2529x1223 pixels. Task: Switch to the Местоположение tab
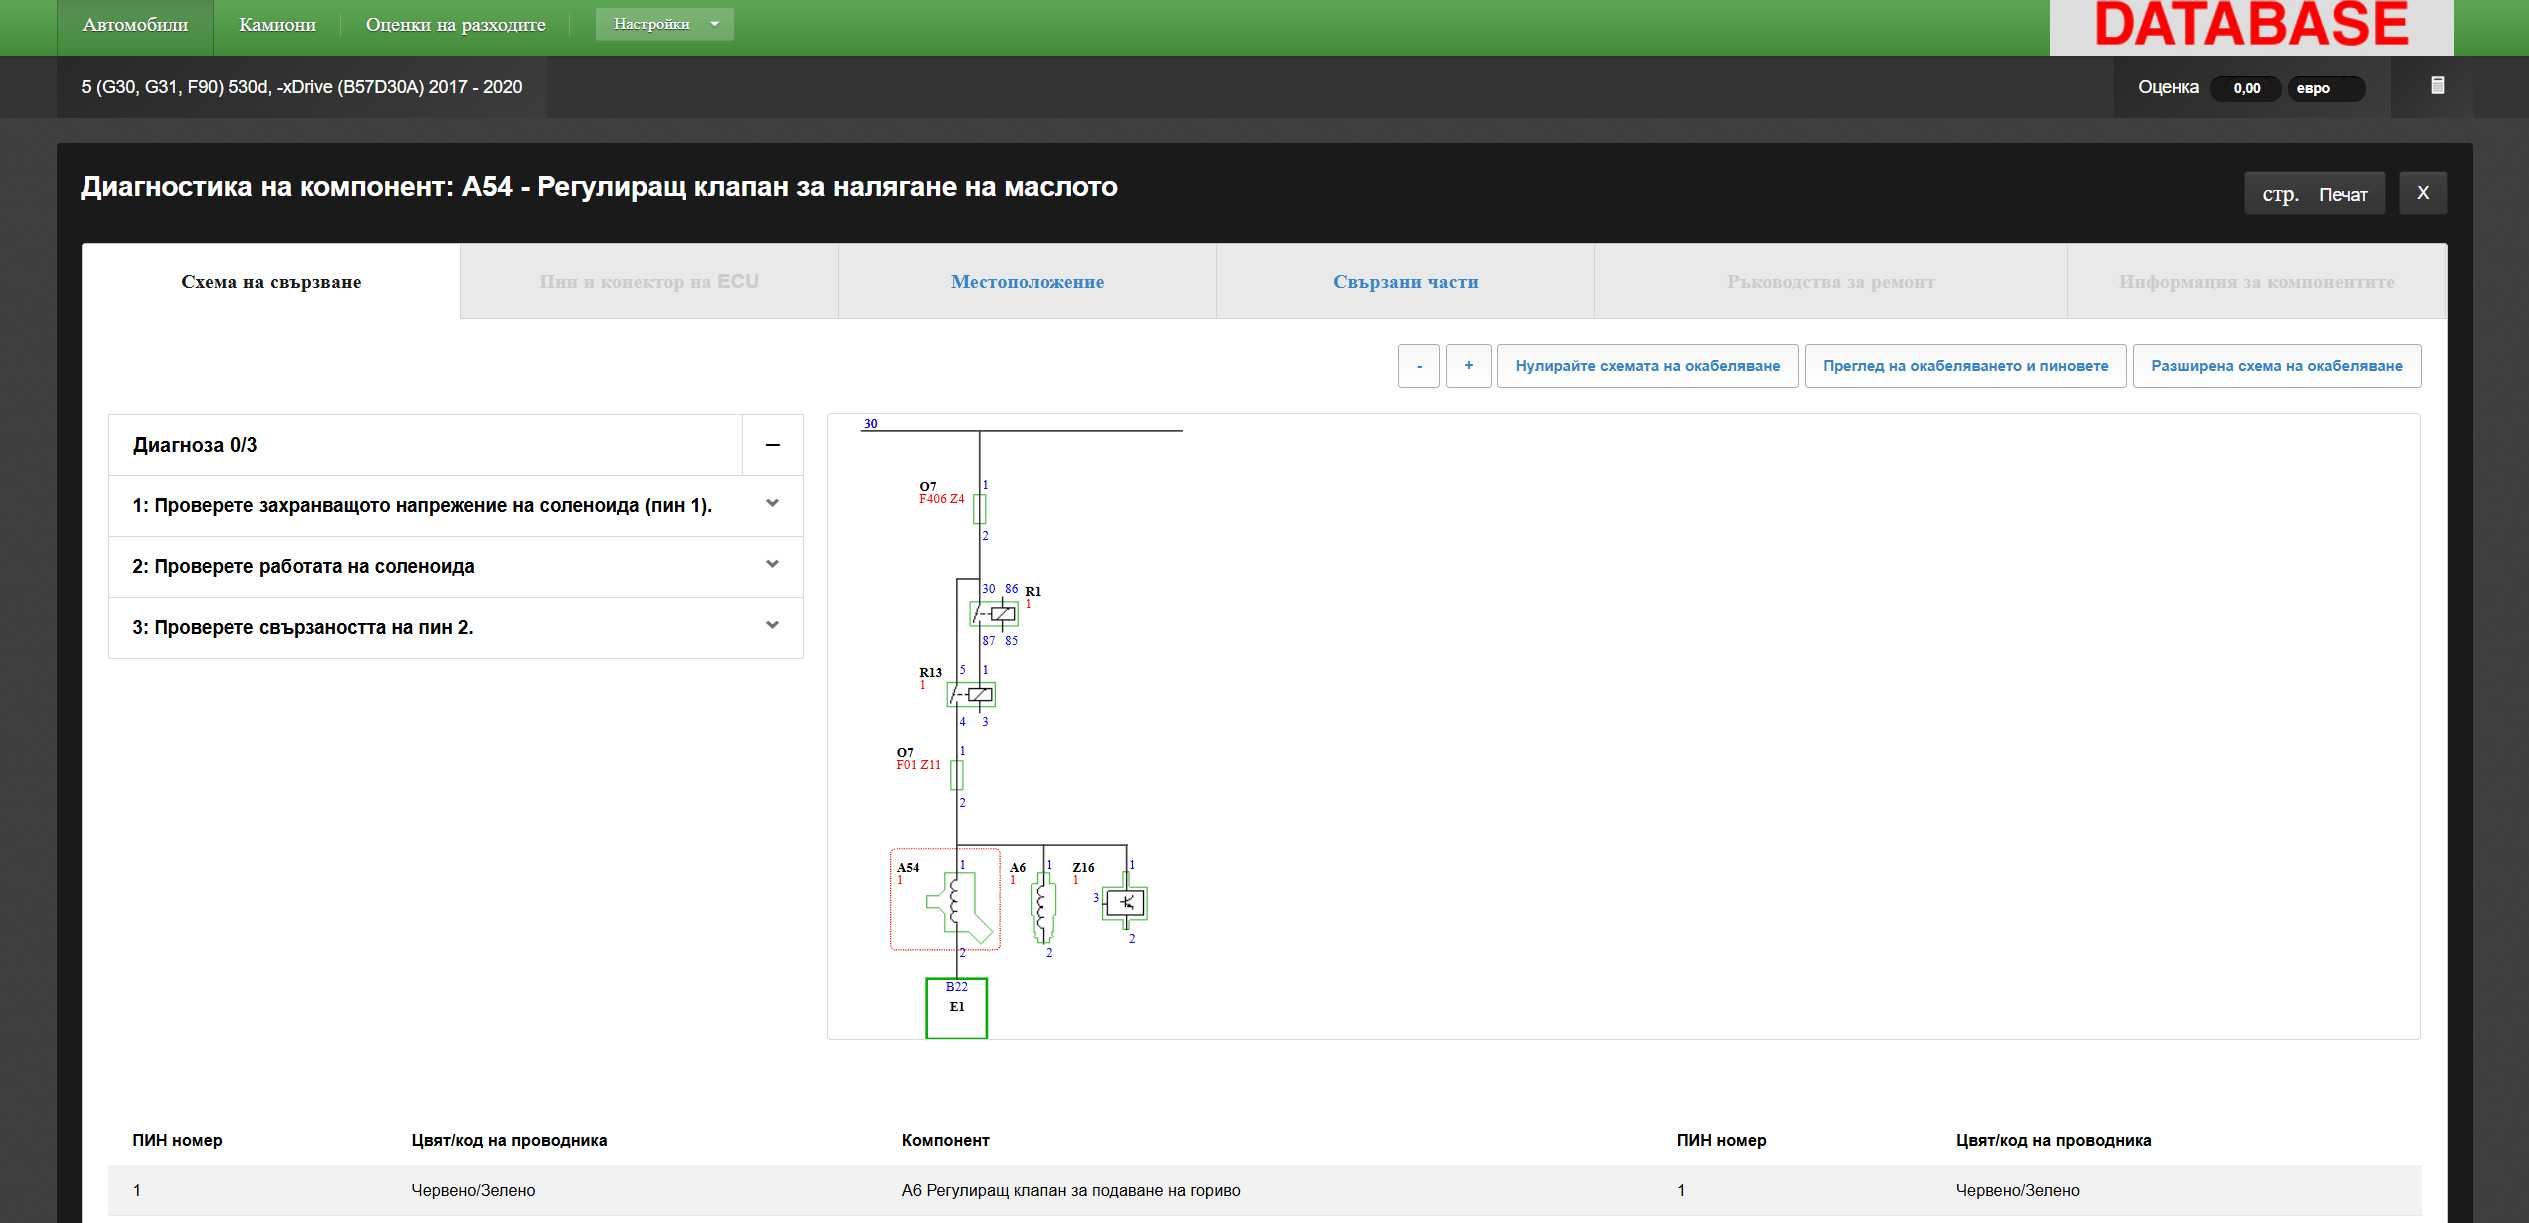click(1027, 282)
